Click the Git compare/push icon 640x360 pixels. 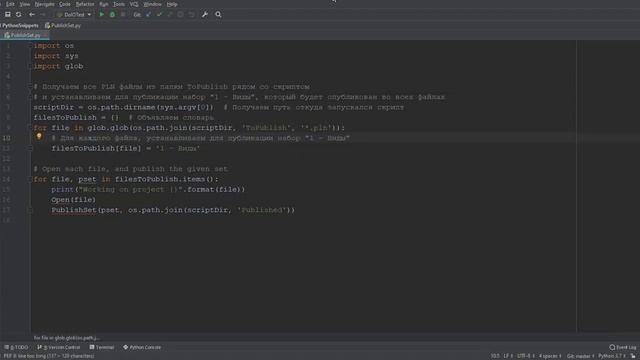click(x=170, y=14)
